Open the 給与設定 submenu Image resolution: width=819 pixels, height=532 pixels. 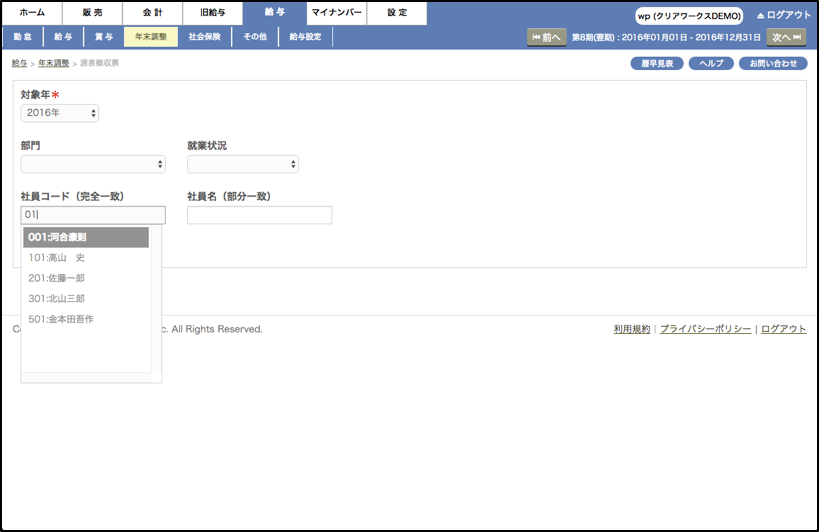[305, 37]
